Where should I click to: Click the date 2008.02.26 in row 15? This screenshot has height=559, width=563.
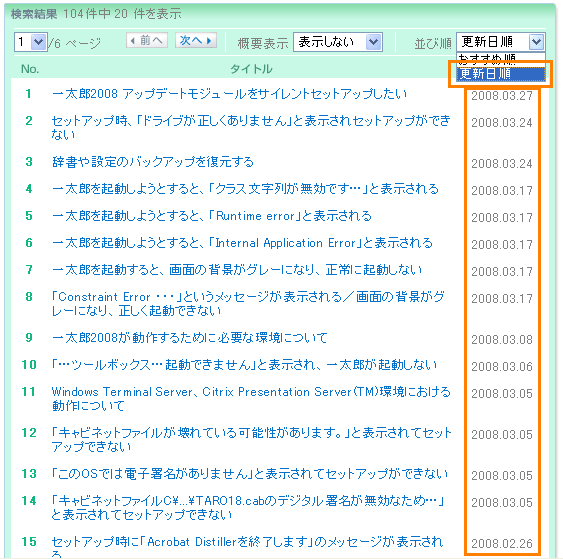click(x=502, y=544)
